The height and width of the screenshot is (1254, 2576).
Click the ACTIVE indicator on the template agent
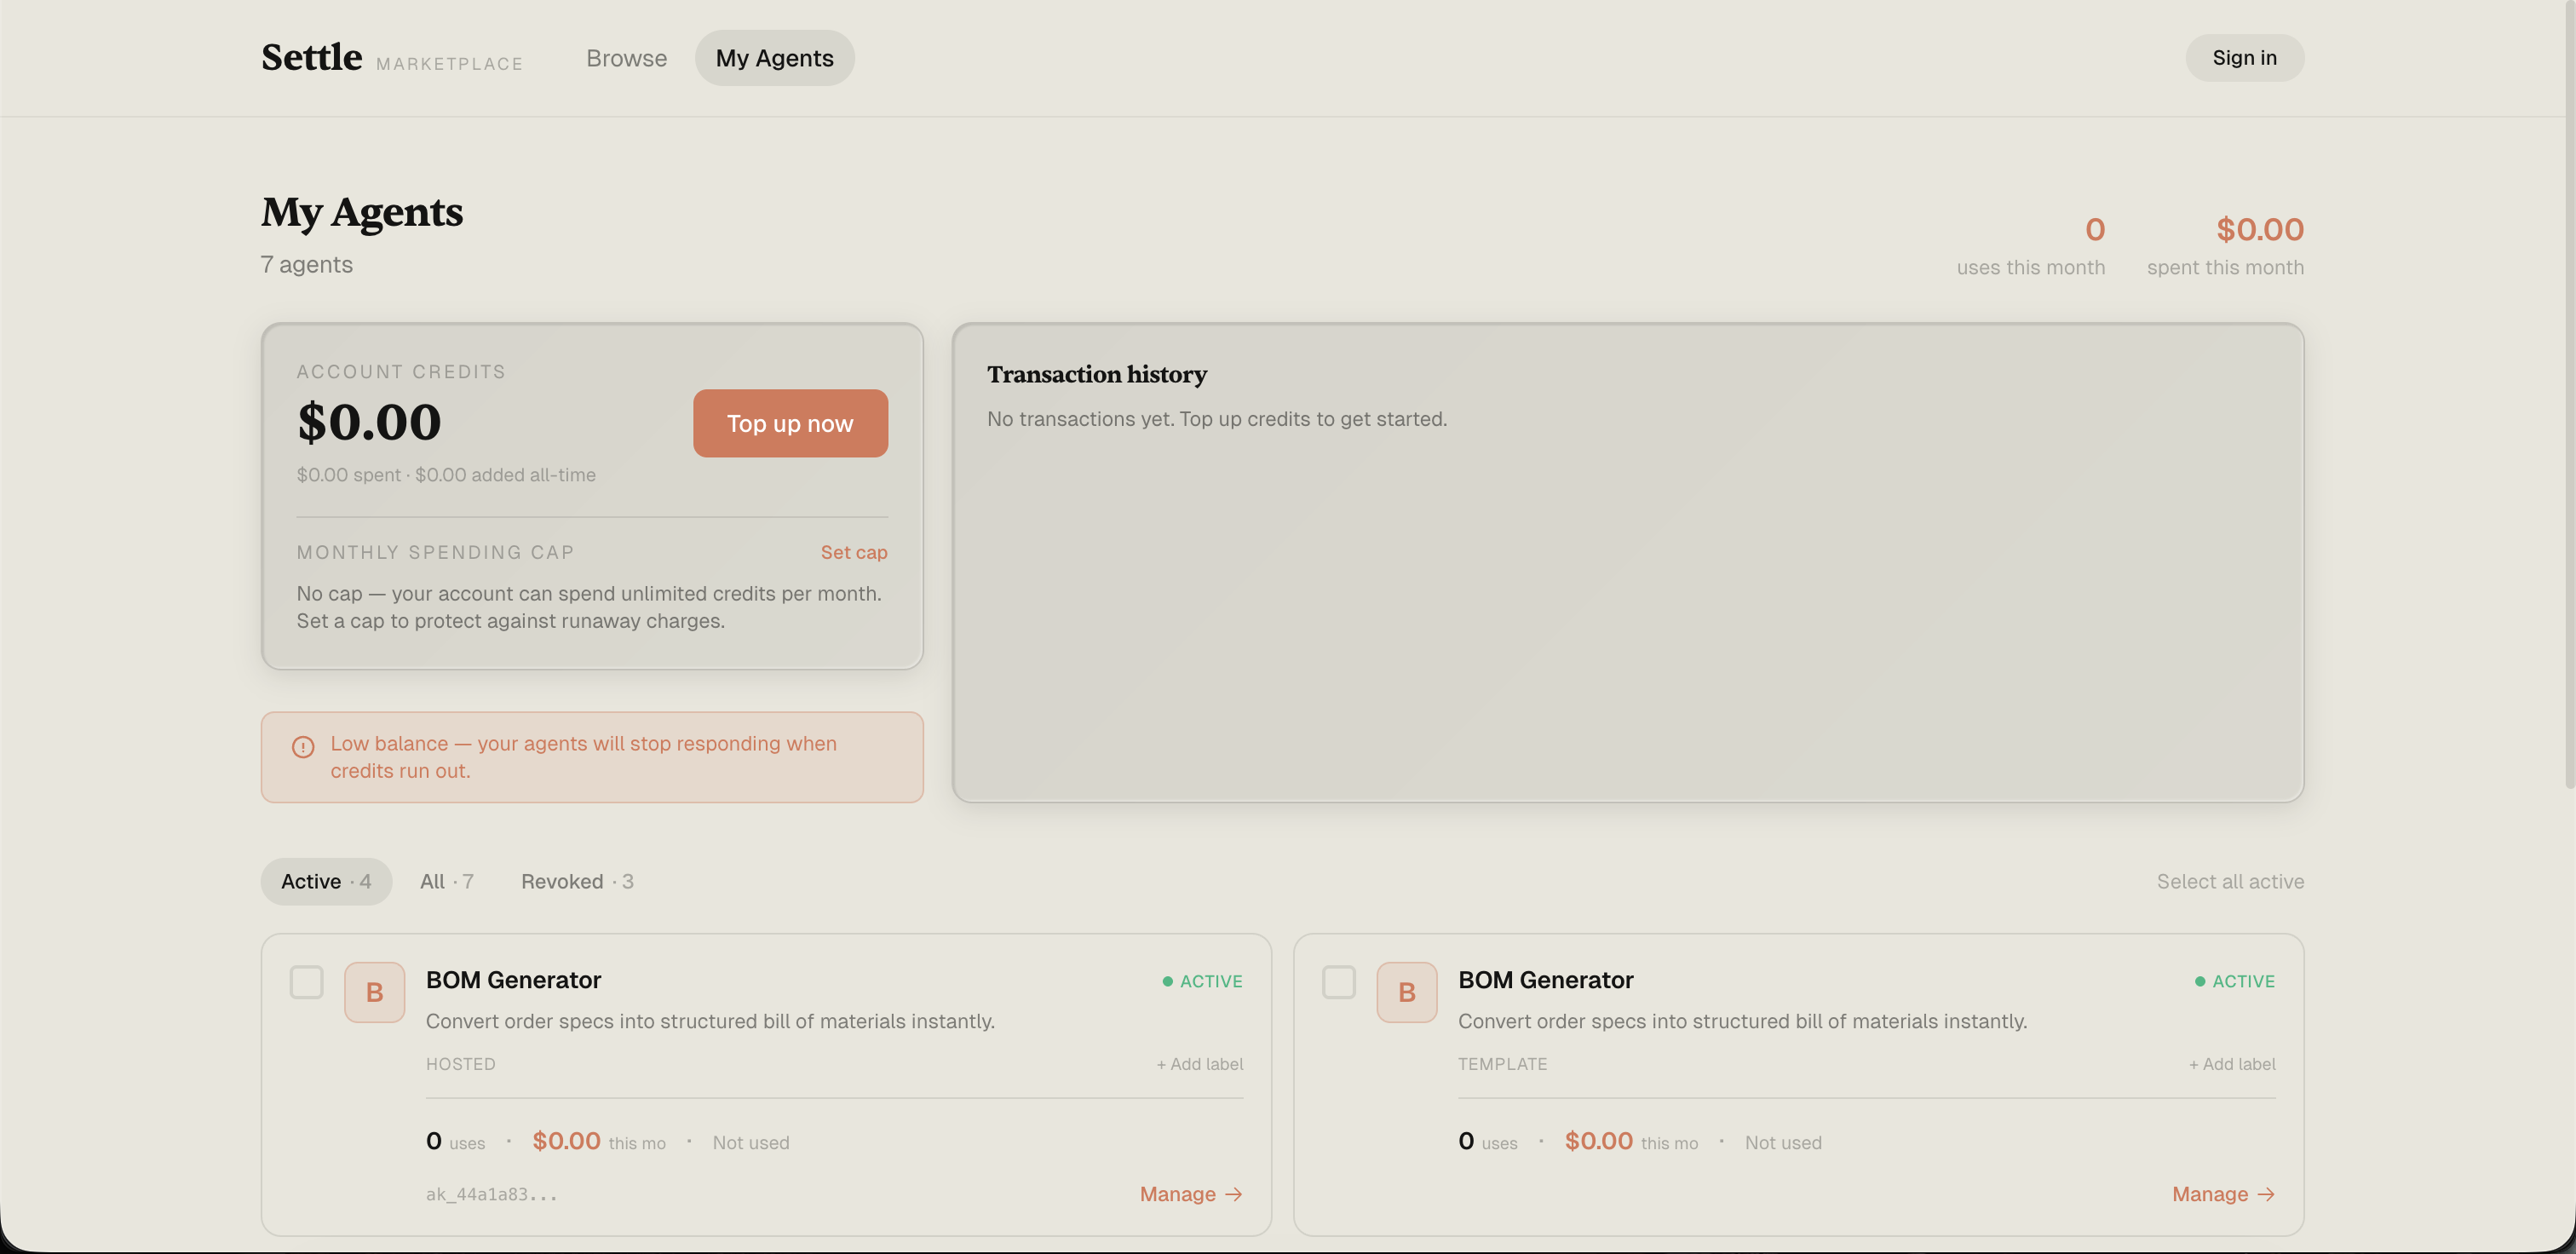pos(2234,981)
